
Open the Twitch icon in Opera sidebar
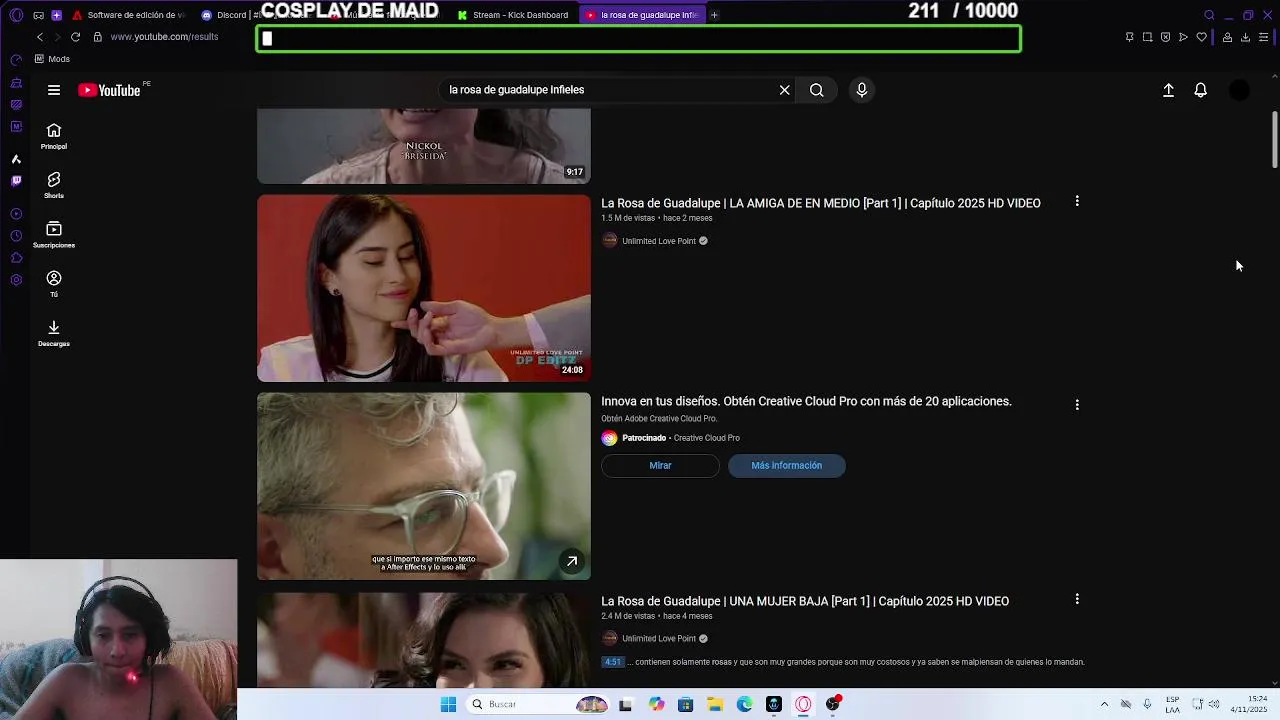click(x=16, y=181)
